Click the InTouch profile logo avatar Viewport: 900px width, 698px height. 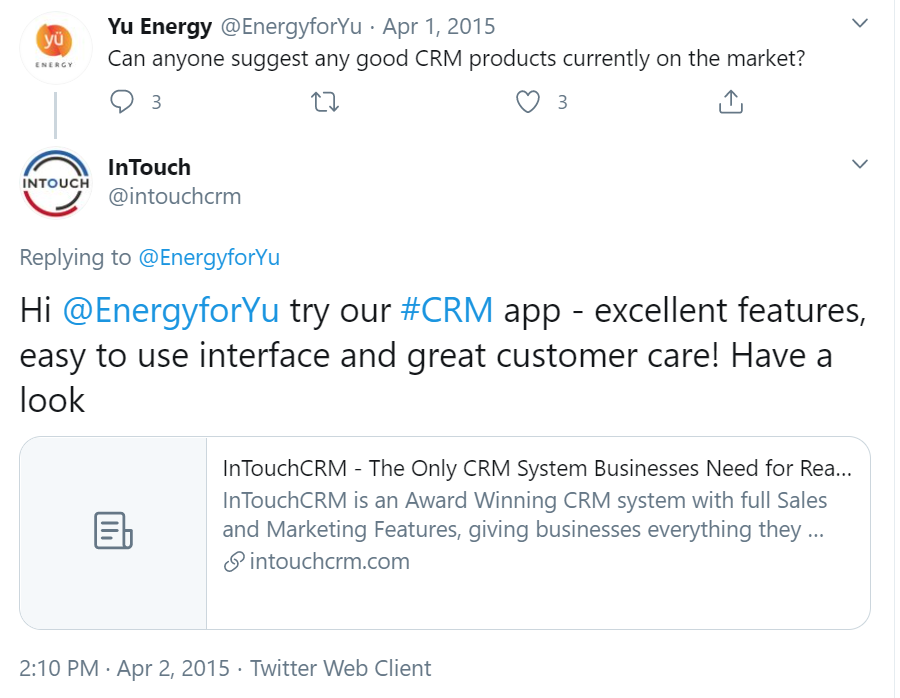click(56, 182)
